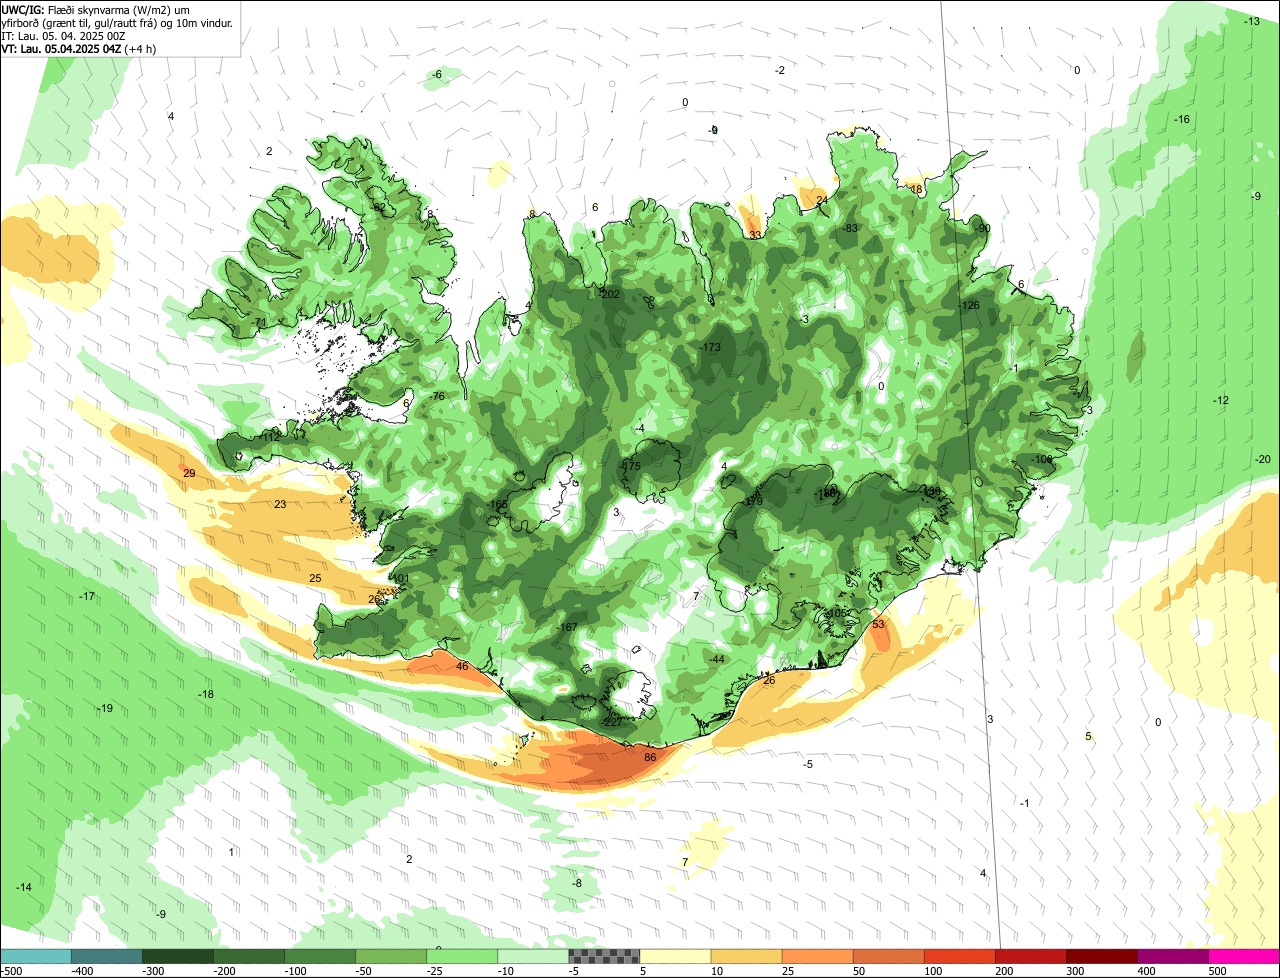
Task: Click the flux value -13 in the upper-right corner
Action: 1251,21
